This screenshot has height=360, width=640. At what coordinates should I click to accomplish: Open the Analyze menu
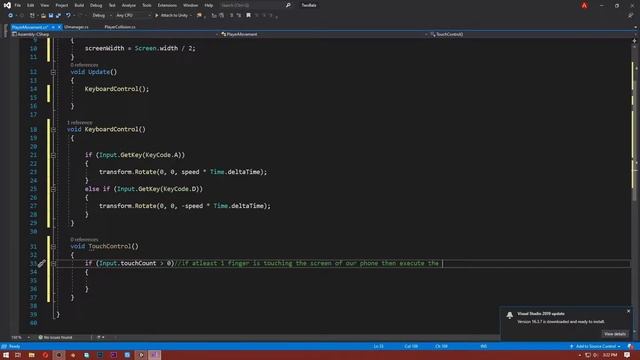129,5
